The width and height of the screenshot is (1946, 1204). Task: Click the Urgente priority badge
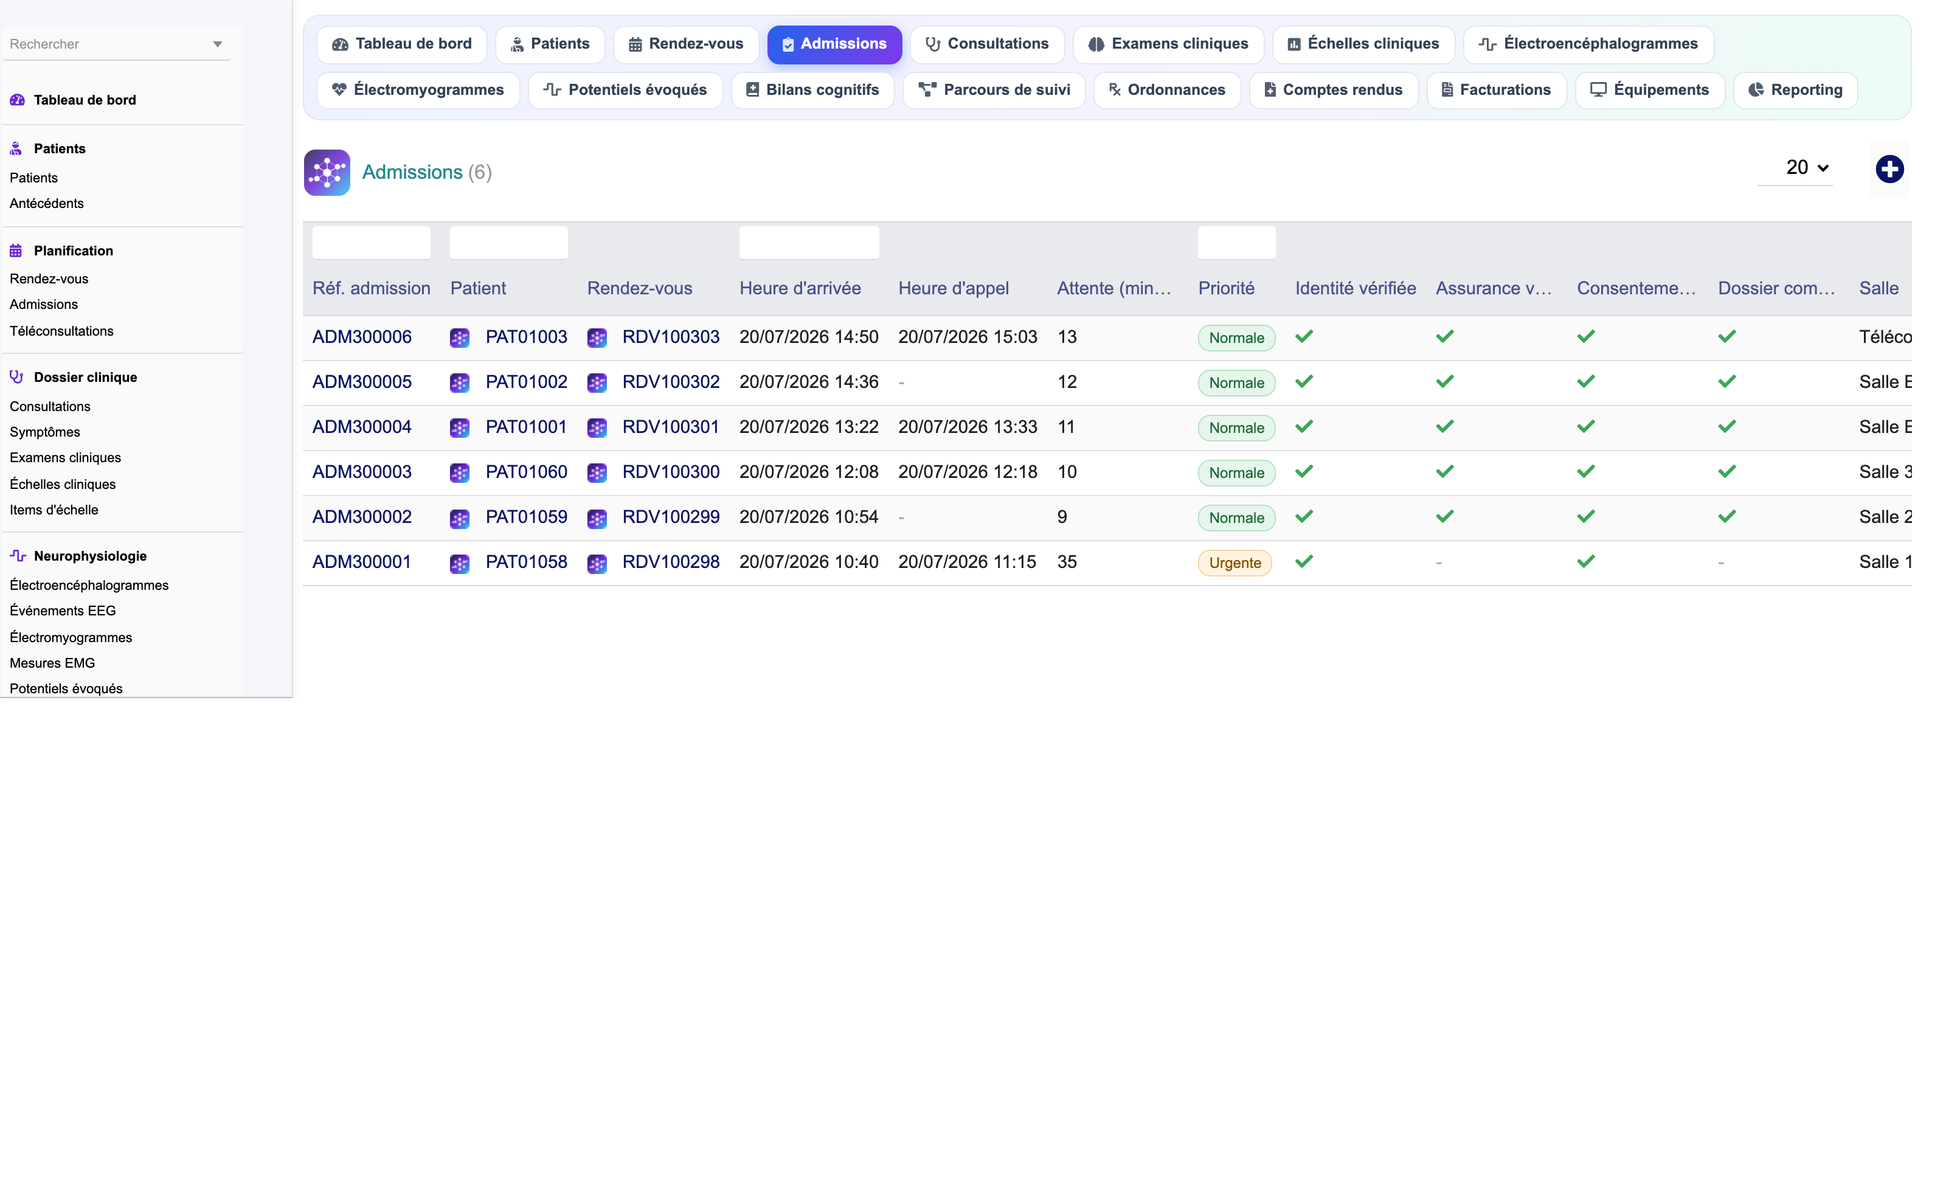tap(1235, 563)
